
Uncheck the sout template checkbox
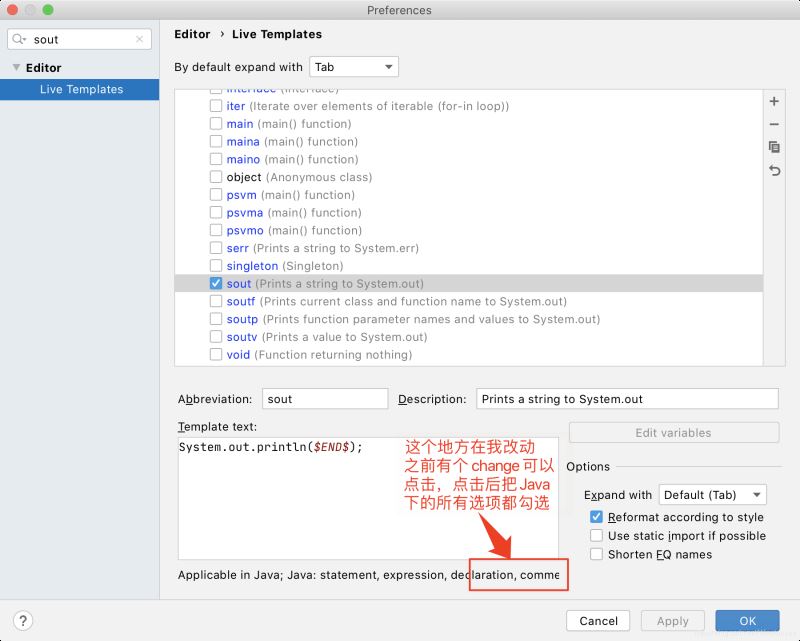coord(216,283)
